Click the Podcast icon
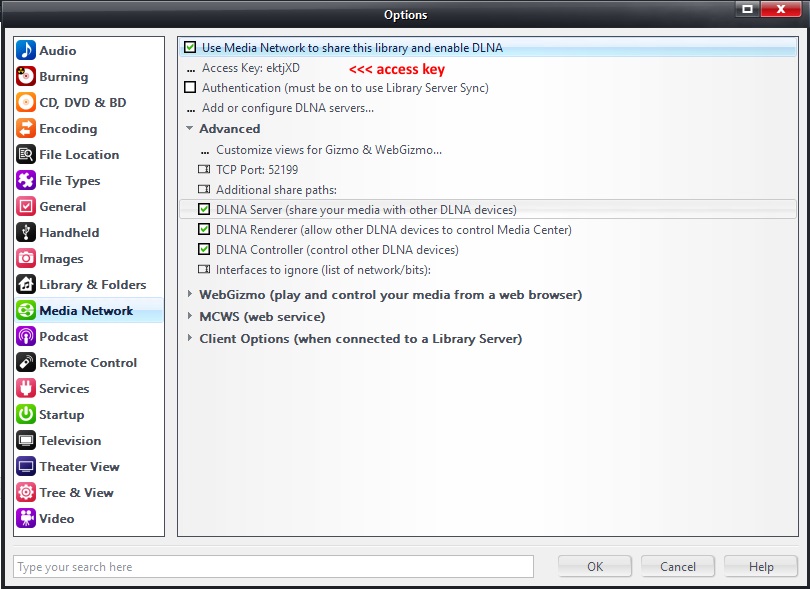Screen dimensions: 810x589 (26, 336)
